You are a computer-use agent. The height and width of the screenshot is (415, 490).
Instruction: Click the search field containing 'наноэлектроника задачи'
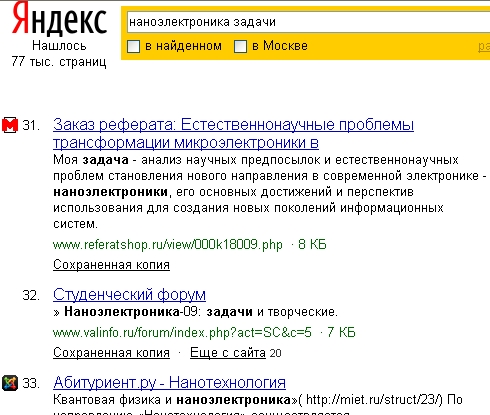(308, 22)
